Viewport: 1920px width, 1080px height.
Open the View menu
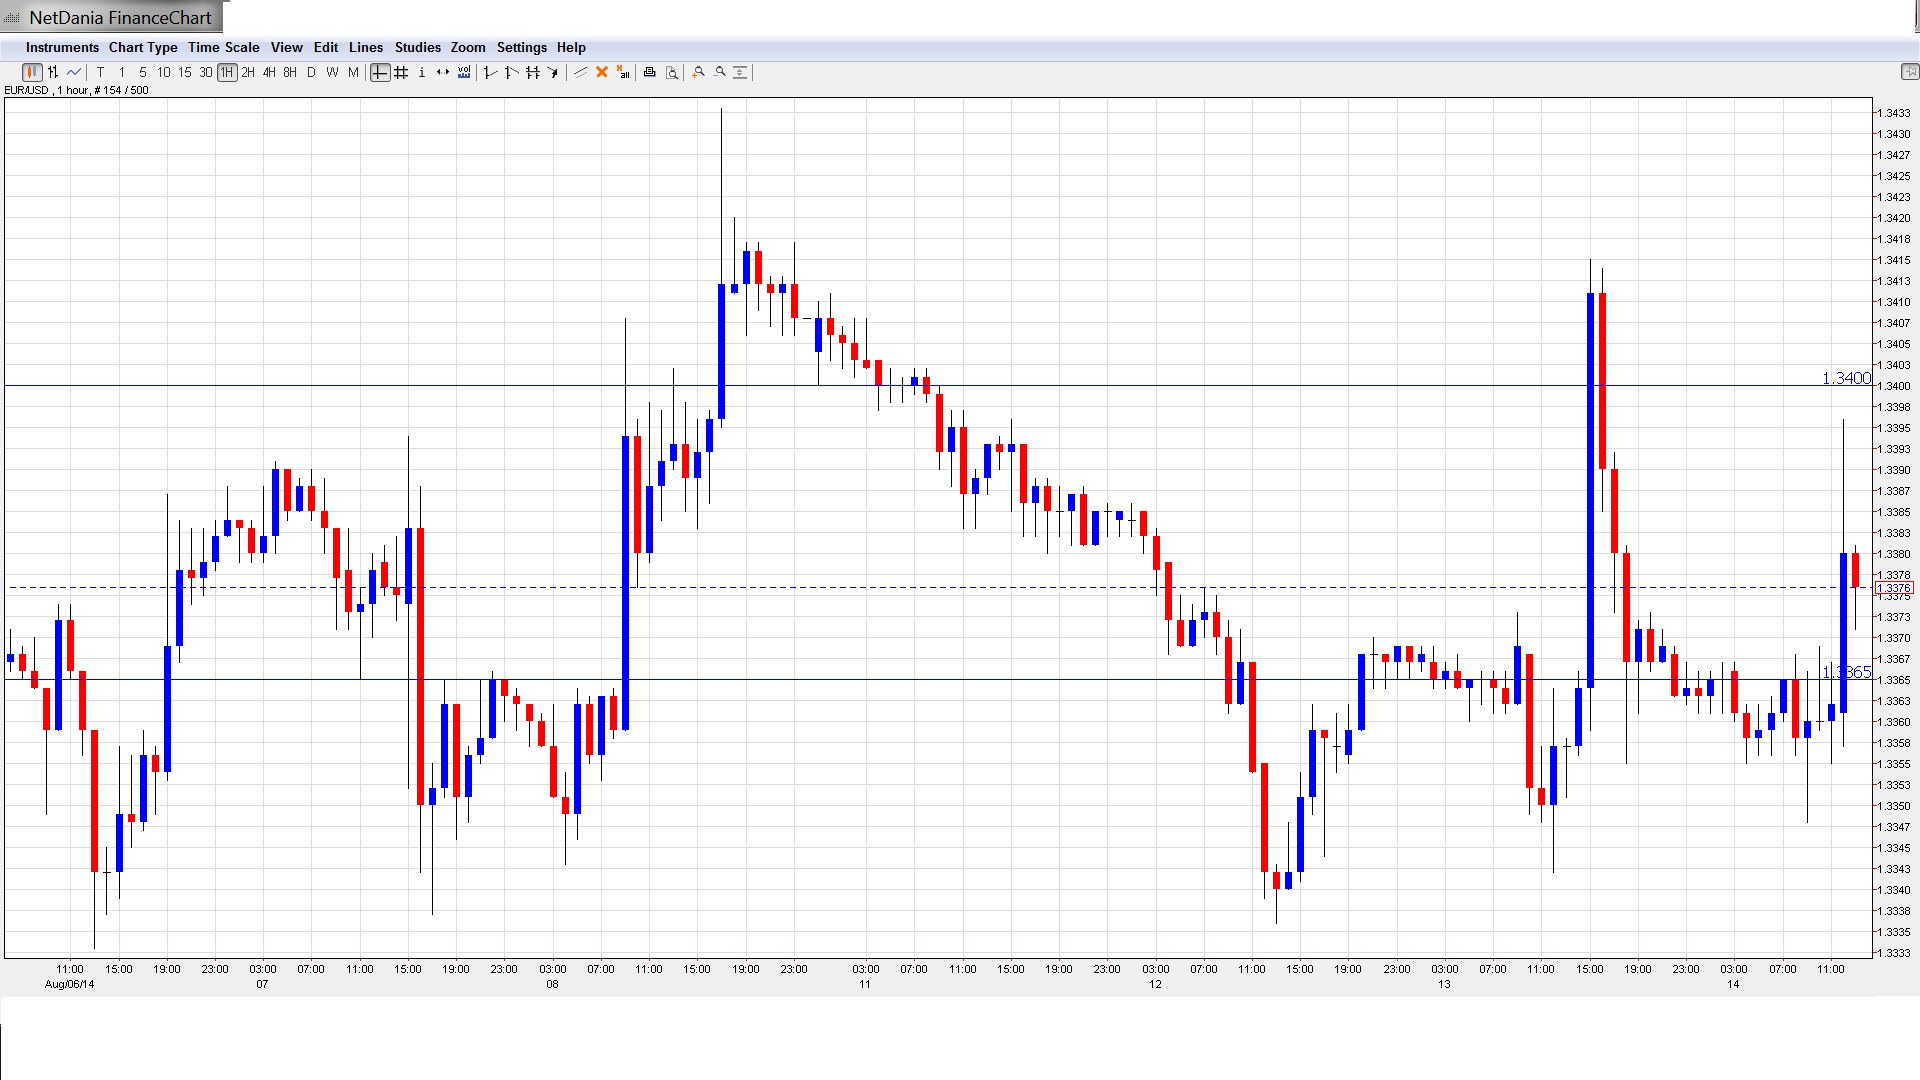[x=287, y=47]
